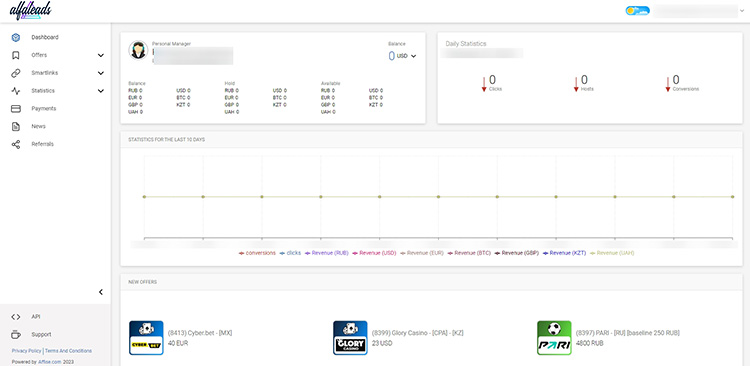This screenshot has height=366, width=750.
Task: Click the Smartlinks chain icon
Action: click(16, 73)
